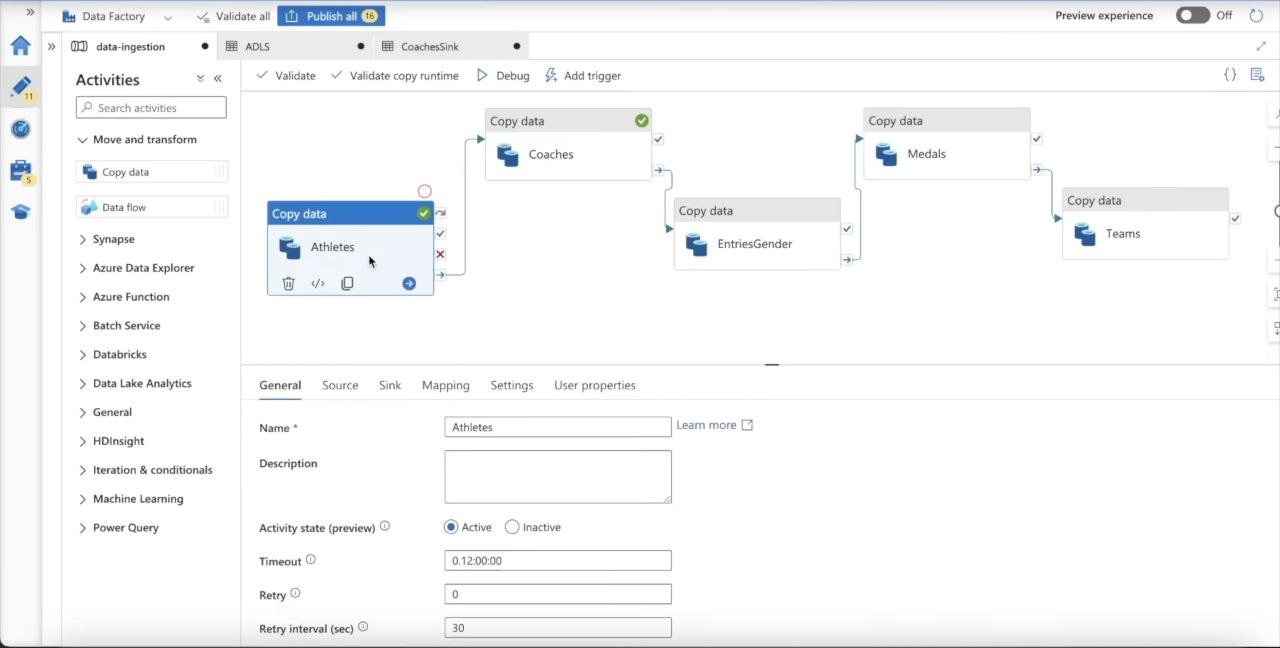This screenshot has width=1280, height=648.
Task: Open the Learn more link
Action: (x=714, y=425)
